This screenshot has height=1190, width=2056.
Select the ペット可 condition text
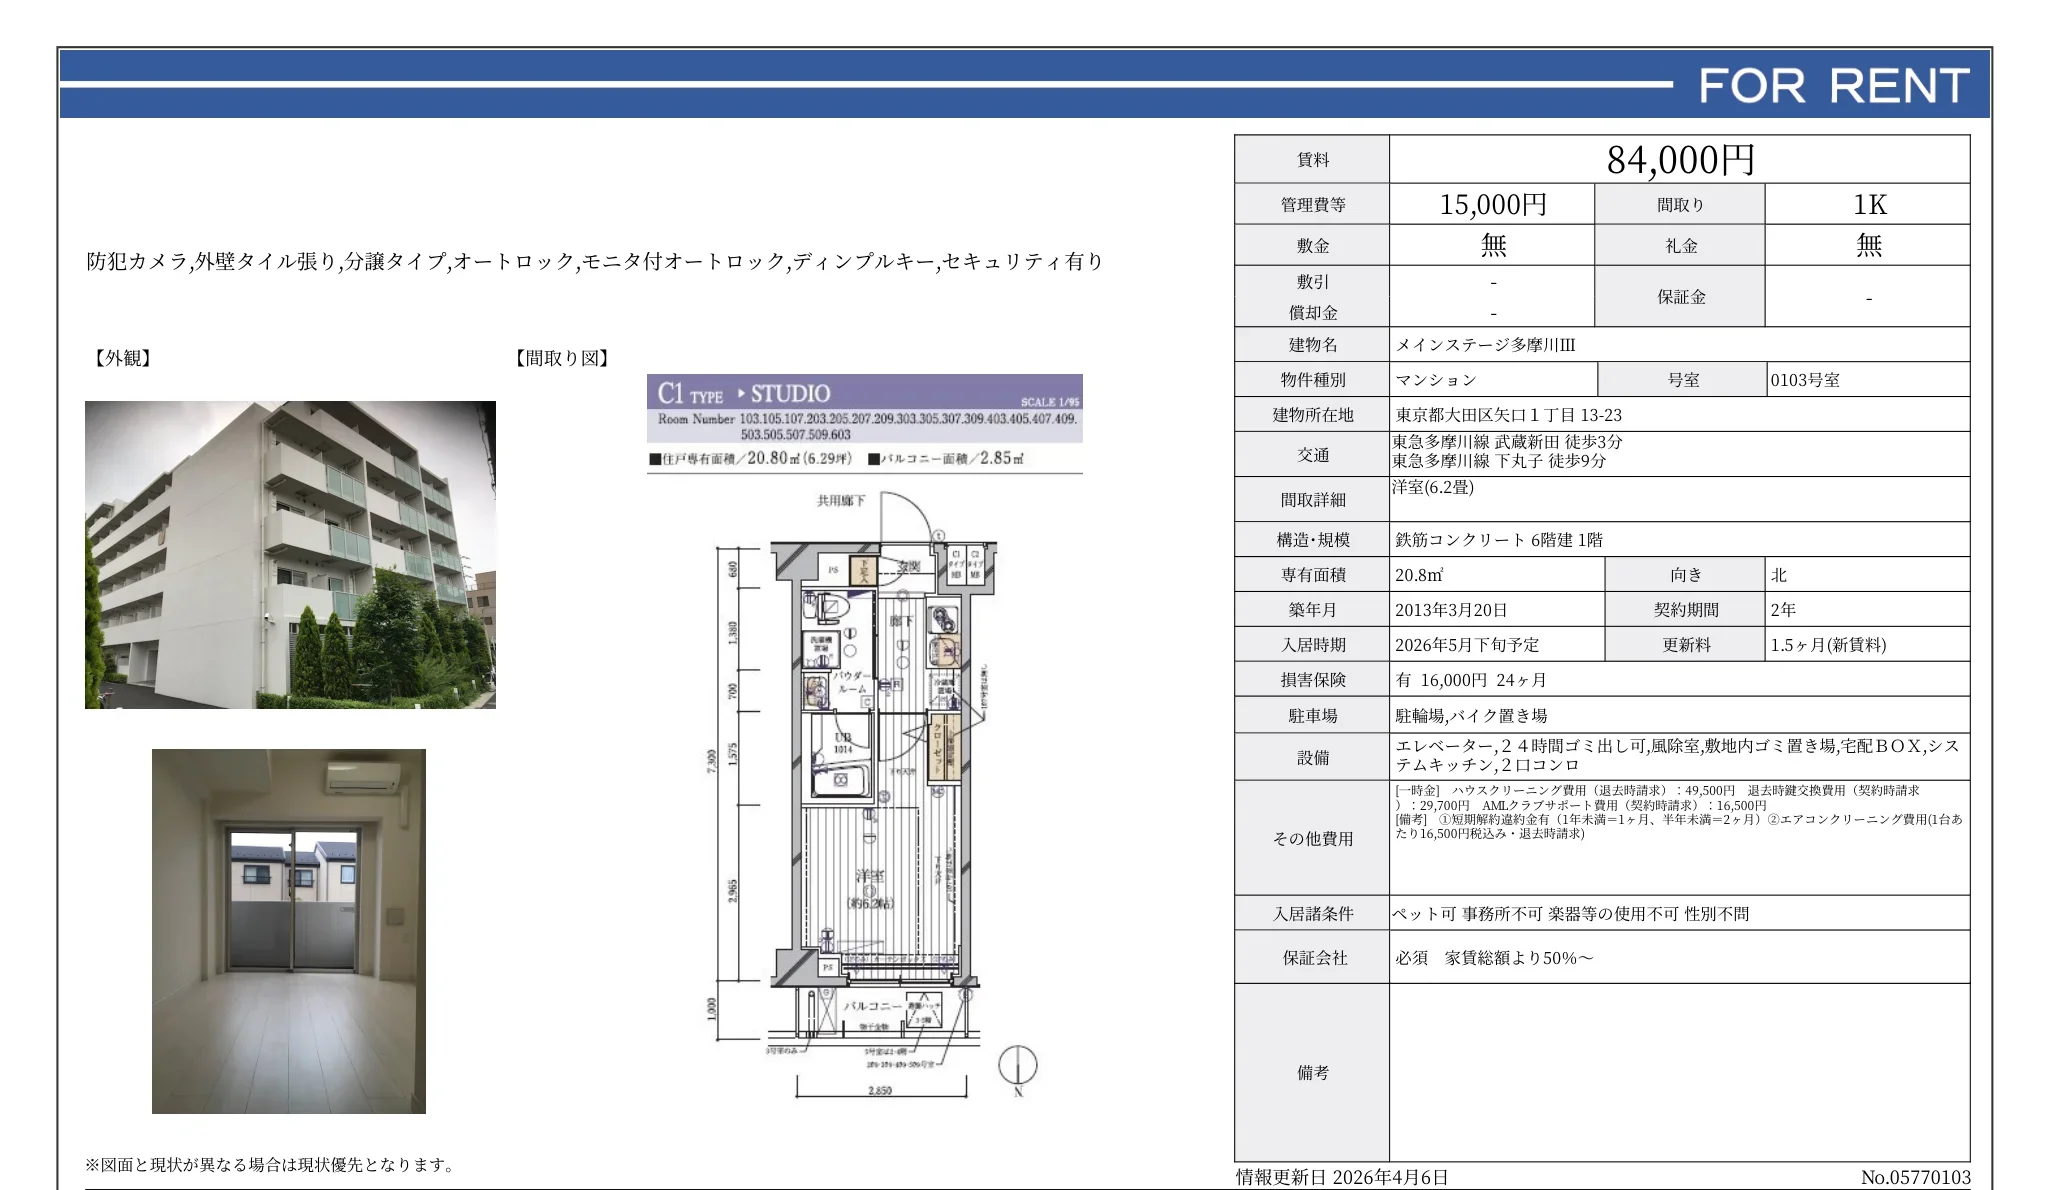click(x=1424, y=913)
